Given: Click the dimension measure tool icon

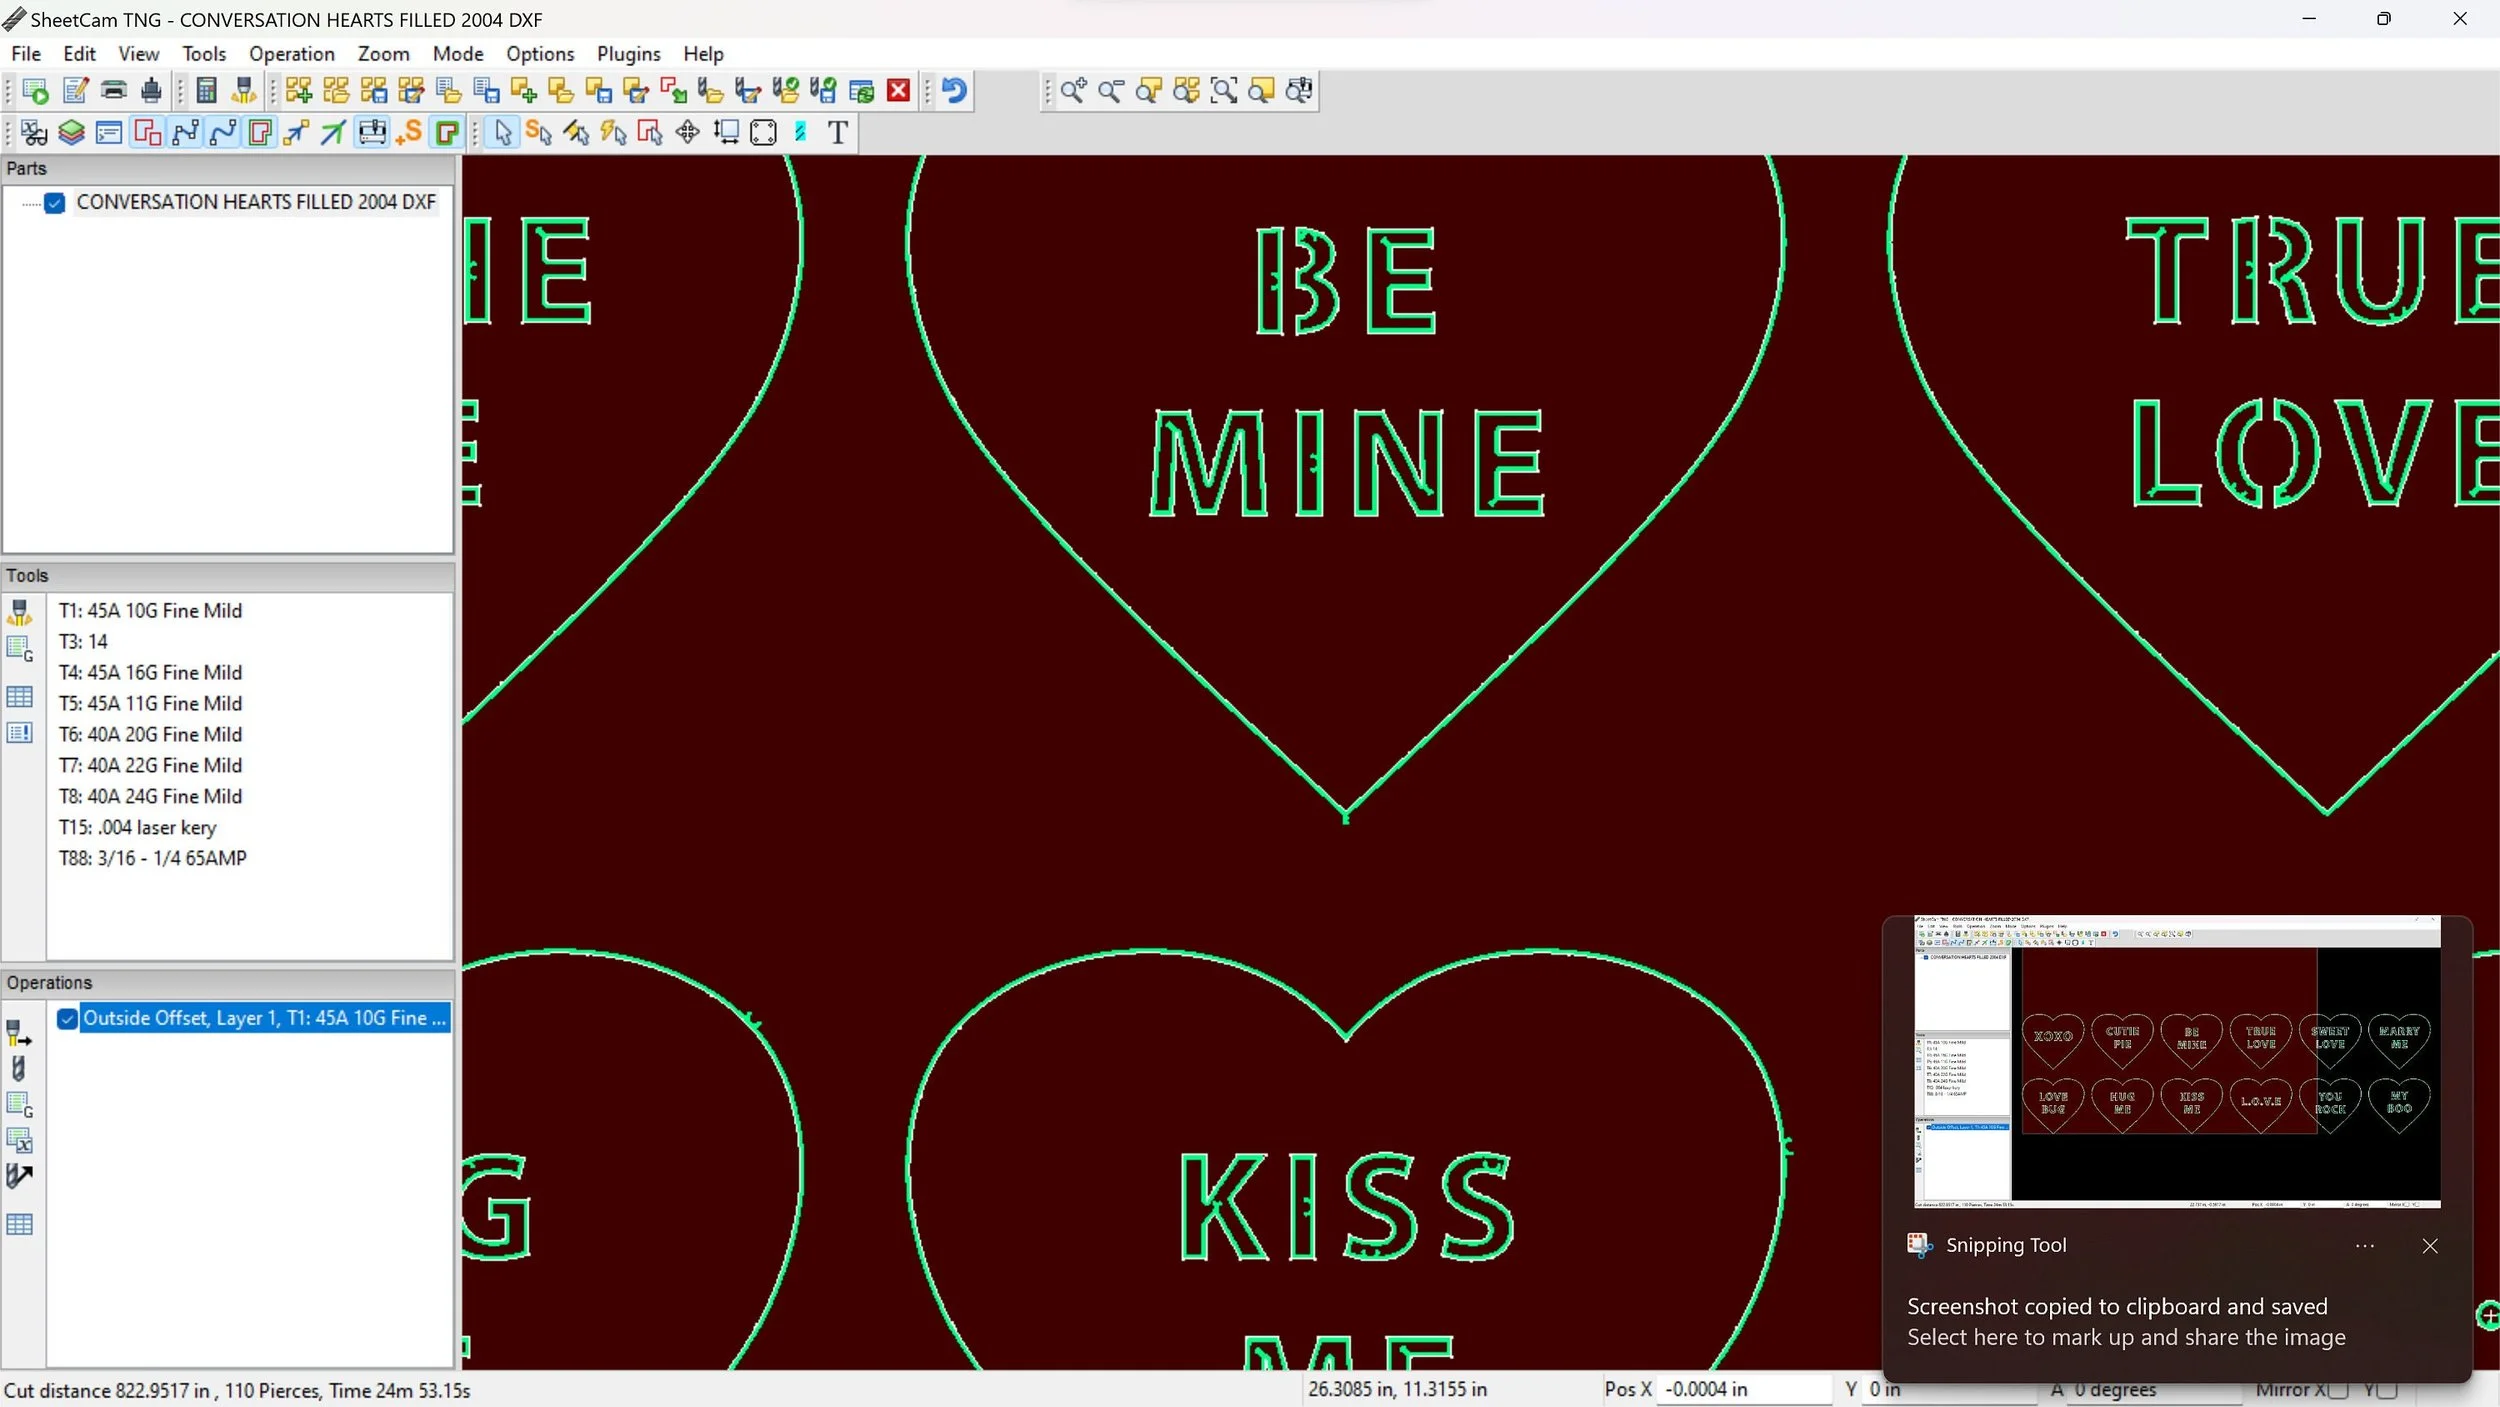Looking at the screenshot, I should (726, 132).
